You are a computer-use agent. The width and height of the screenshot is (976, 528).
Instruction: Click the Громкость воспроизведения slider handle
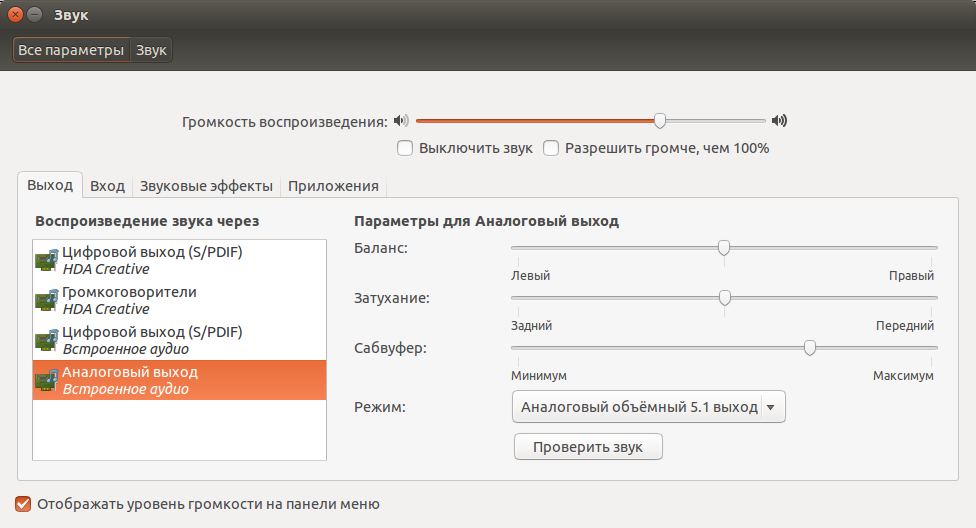point(660,121)
